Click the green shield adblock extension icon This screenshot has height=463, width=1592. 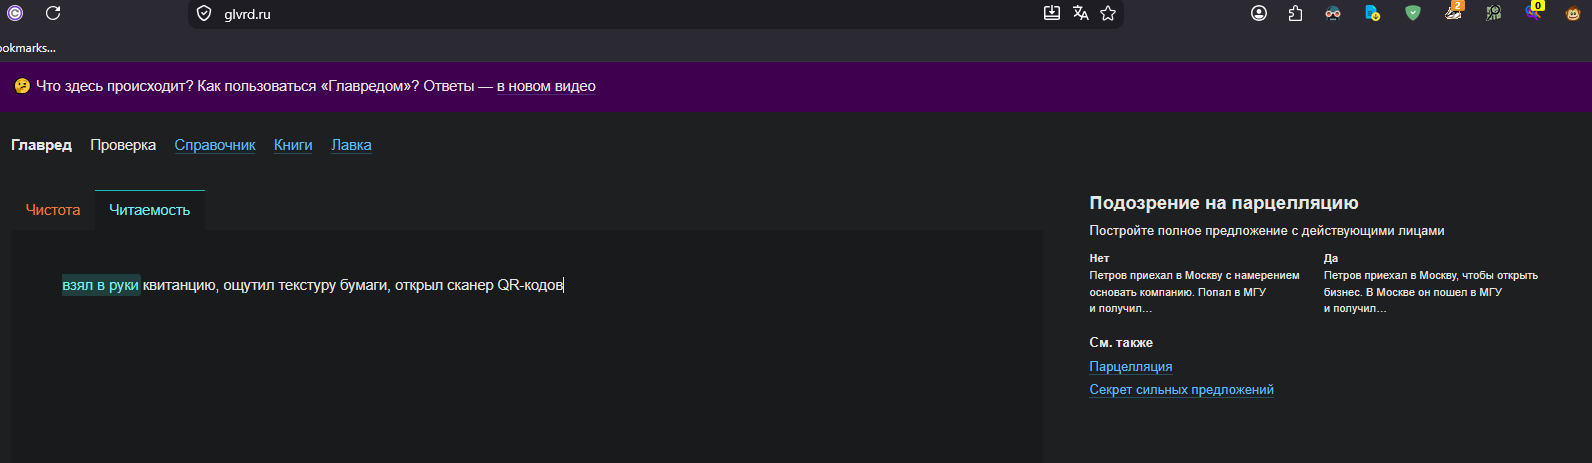coord(1413,13)
